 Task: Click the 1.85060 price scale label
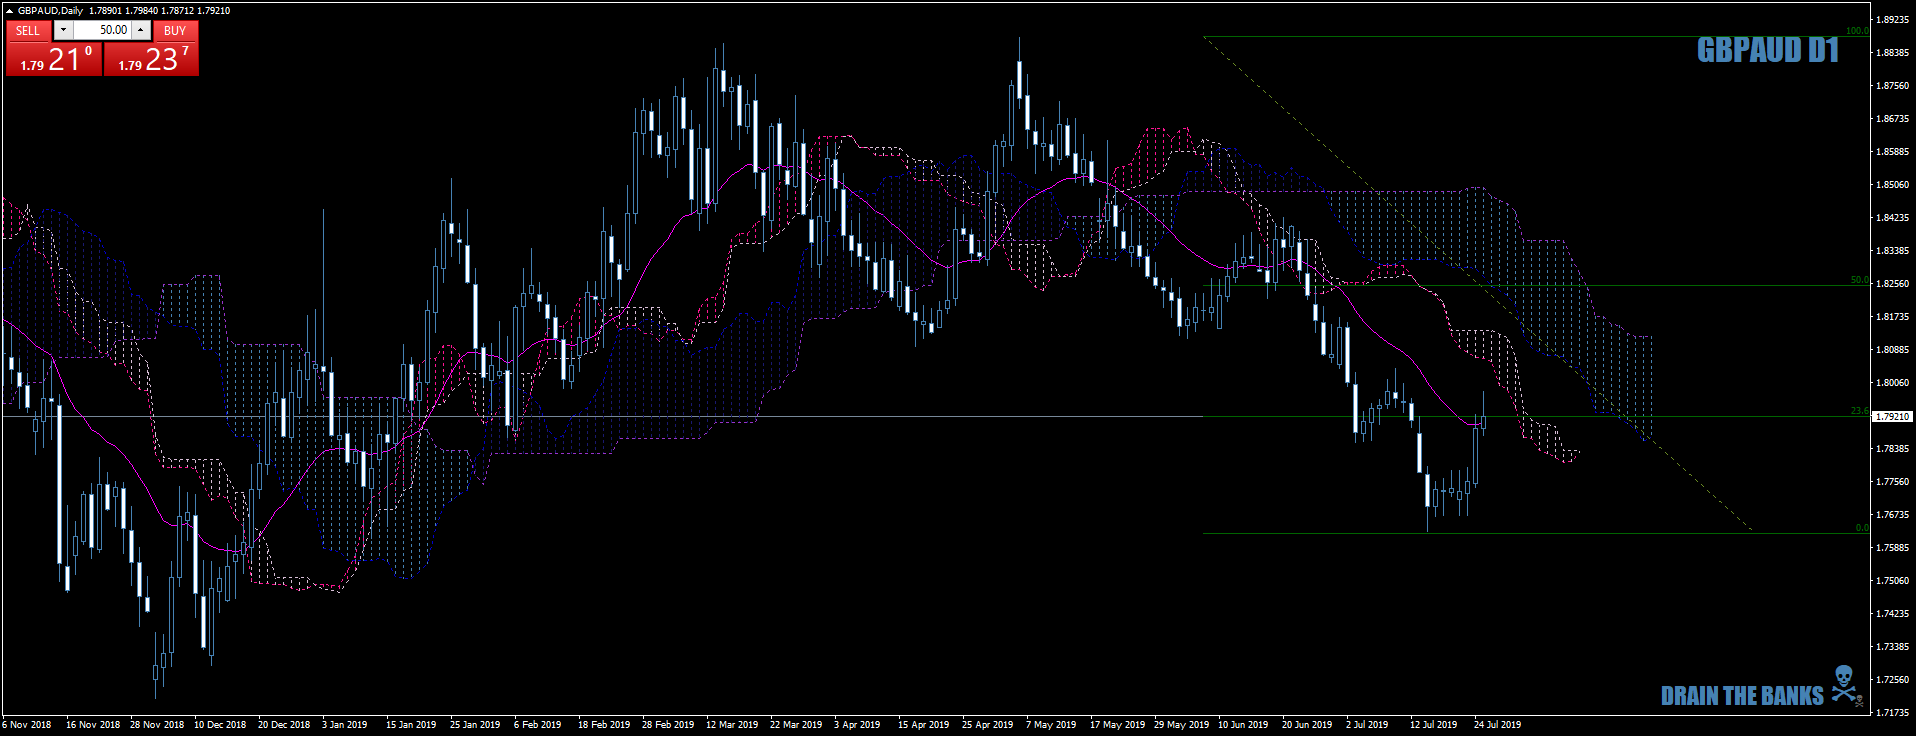[1892, 185]
